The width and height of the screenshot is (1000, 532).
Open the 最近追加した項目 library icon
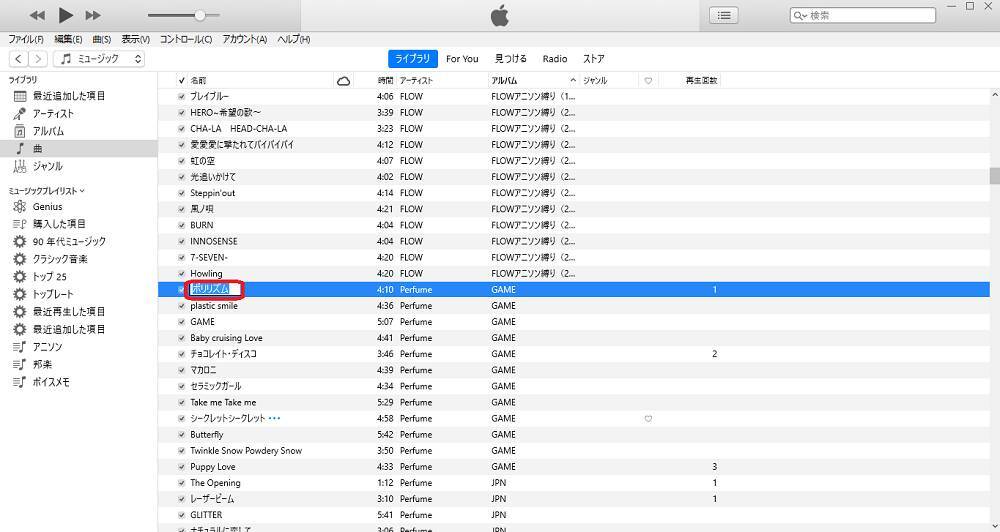[x=20, y=96]
